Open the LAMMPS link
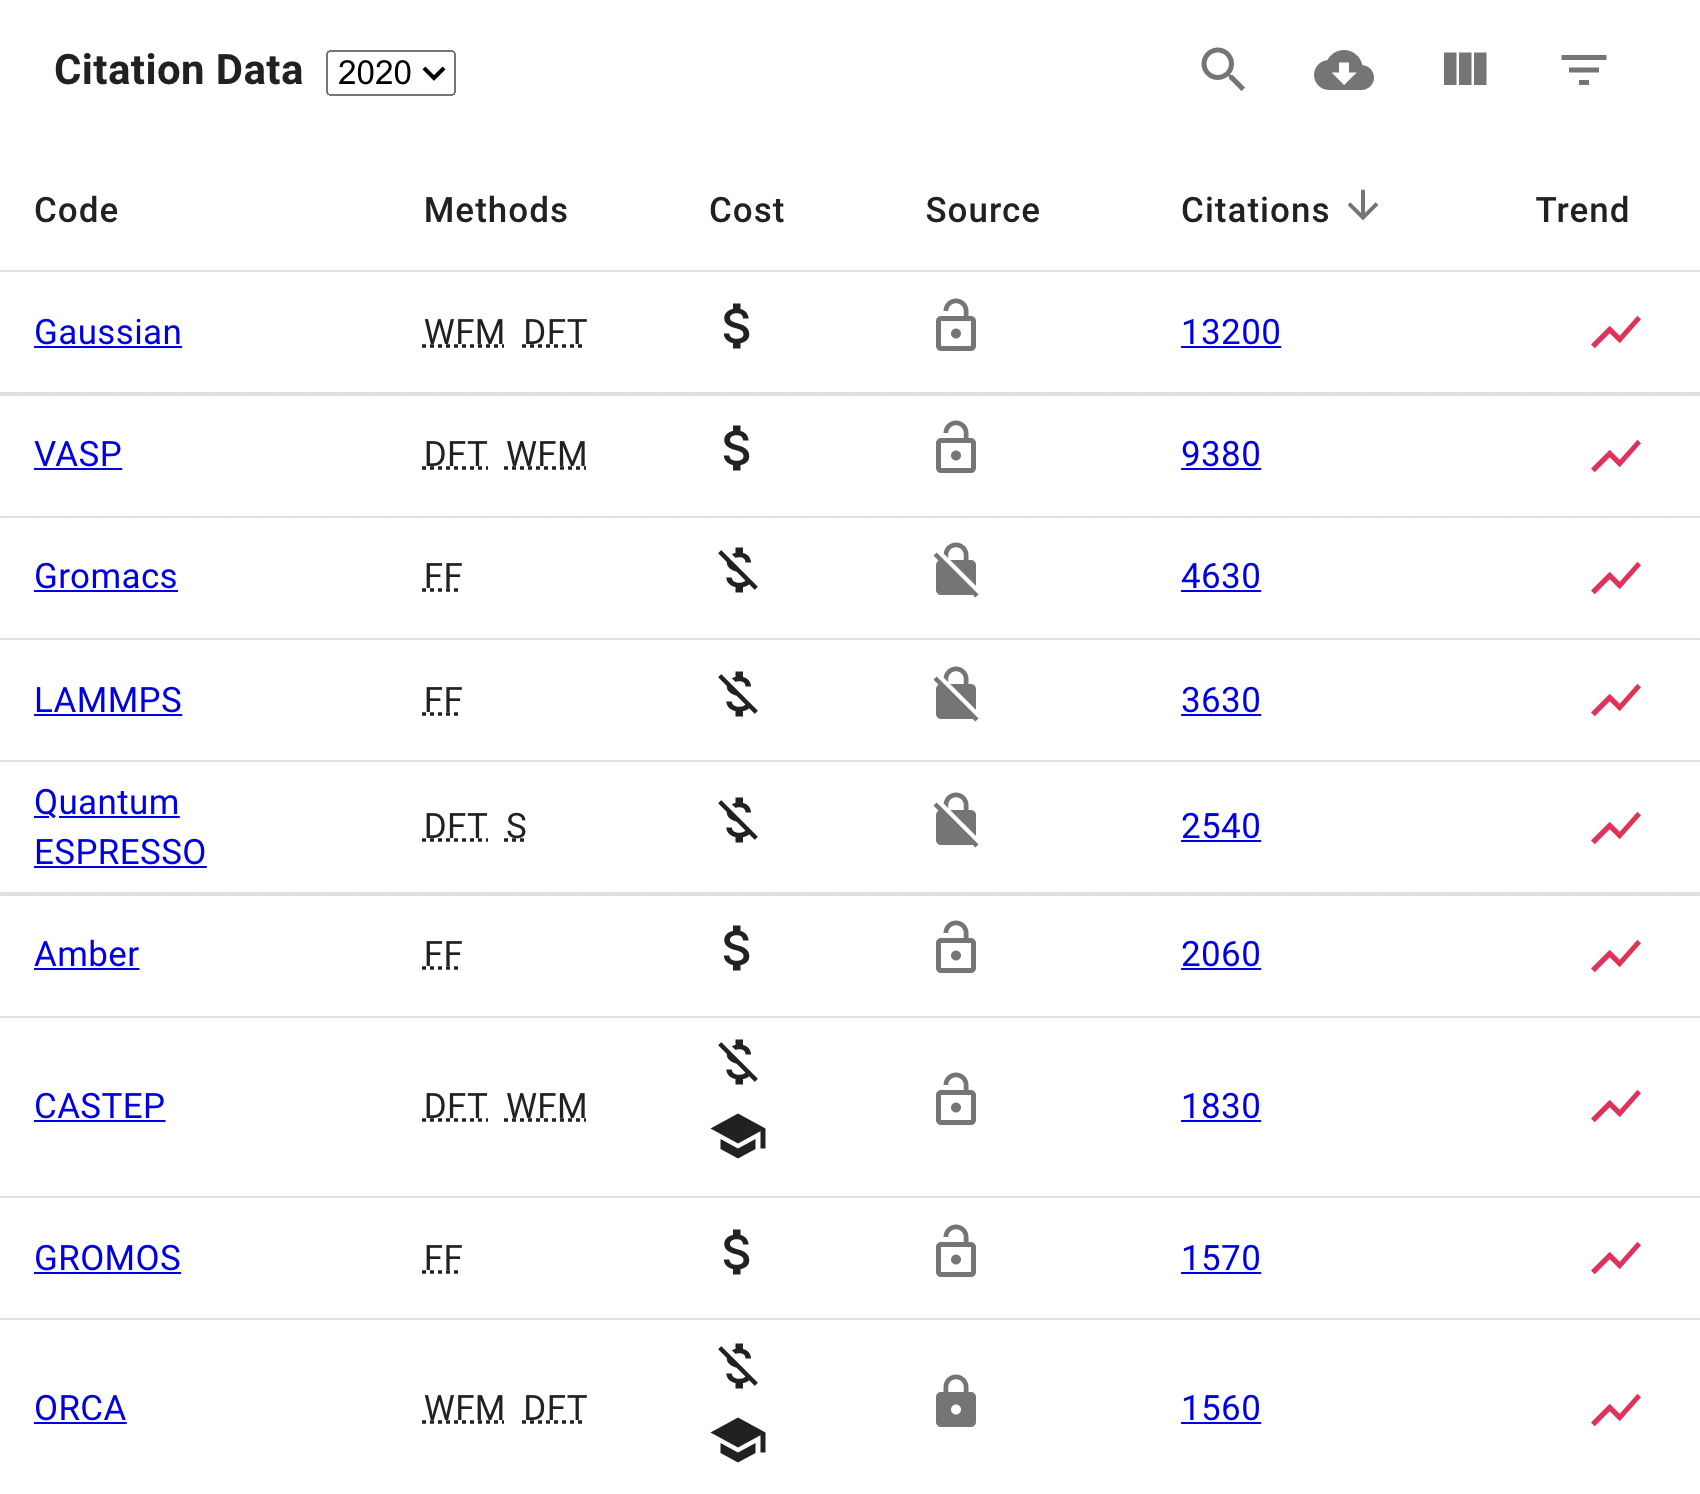 108,700
